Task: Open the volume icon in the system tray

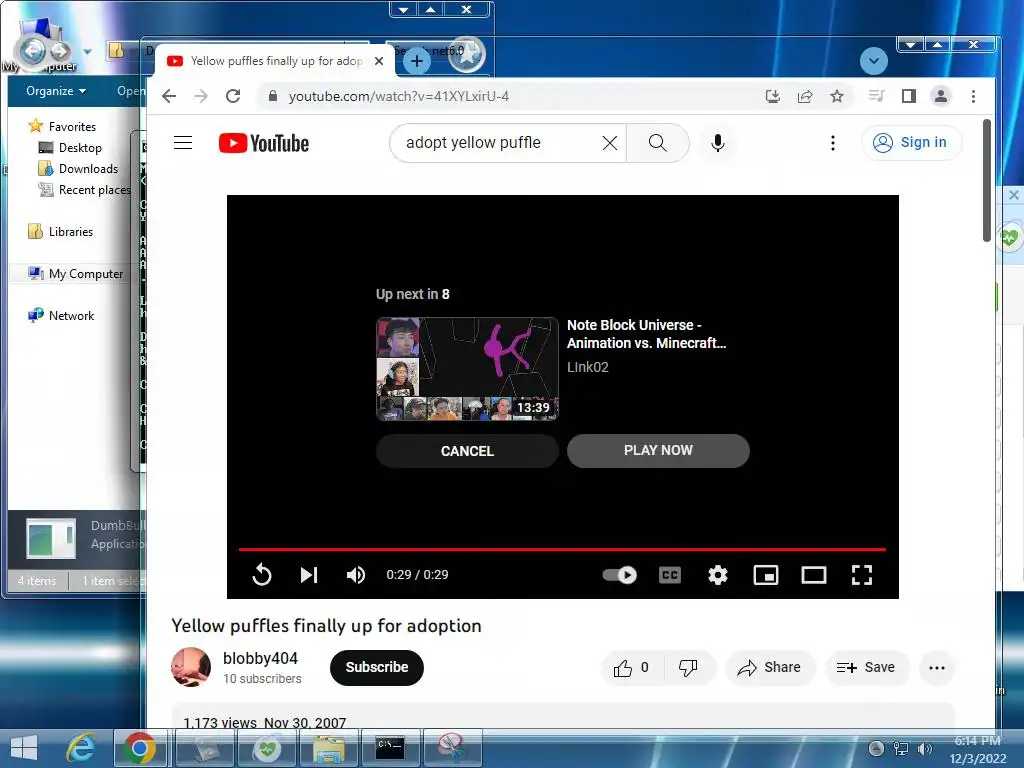Action: pos(924,748)
